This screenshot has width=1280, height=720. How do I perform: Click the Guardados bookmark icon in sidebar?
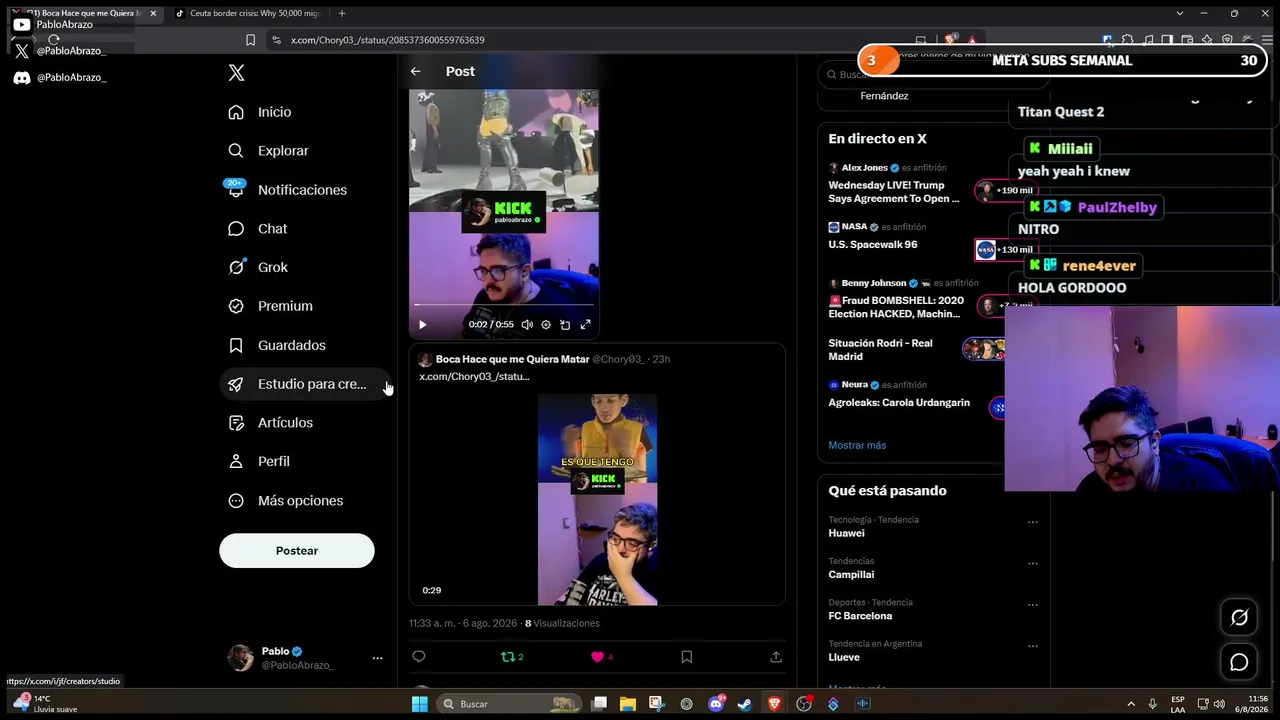tap(236, 345)
